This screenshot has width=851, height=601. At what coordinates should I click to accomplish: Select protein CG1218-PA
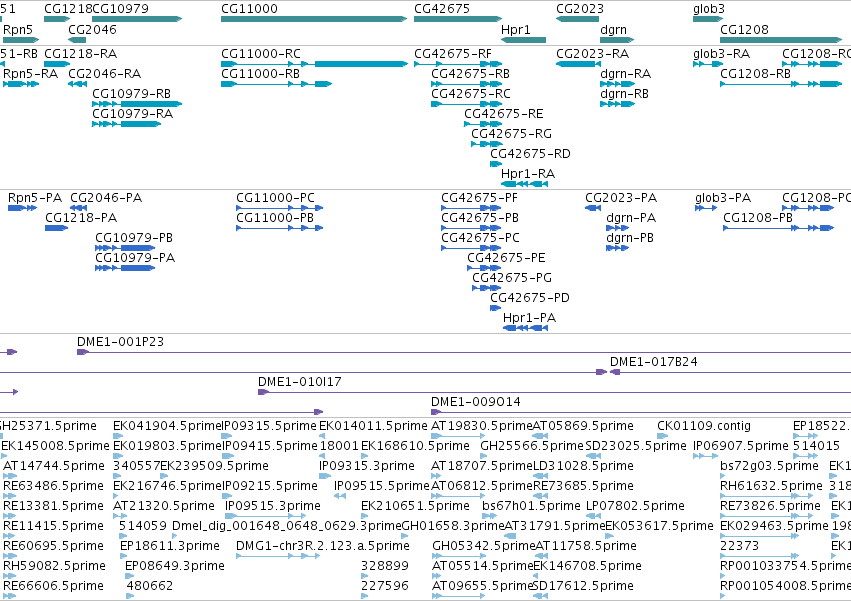pyautogui.click(x=81, y=218)
